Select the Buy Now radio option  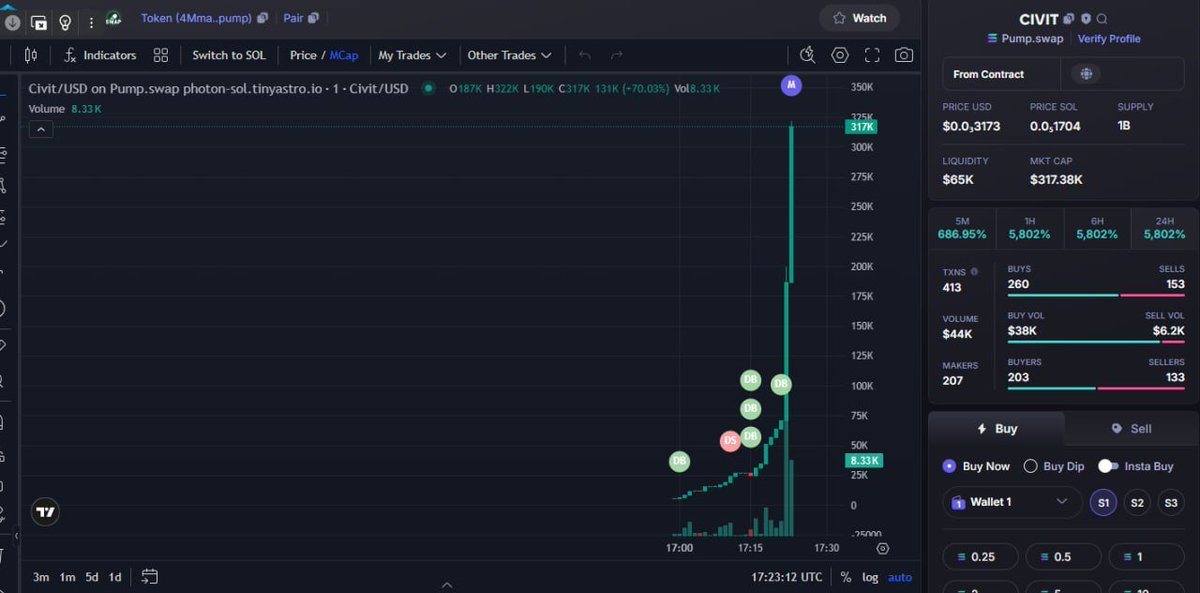(950, 466)
